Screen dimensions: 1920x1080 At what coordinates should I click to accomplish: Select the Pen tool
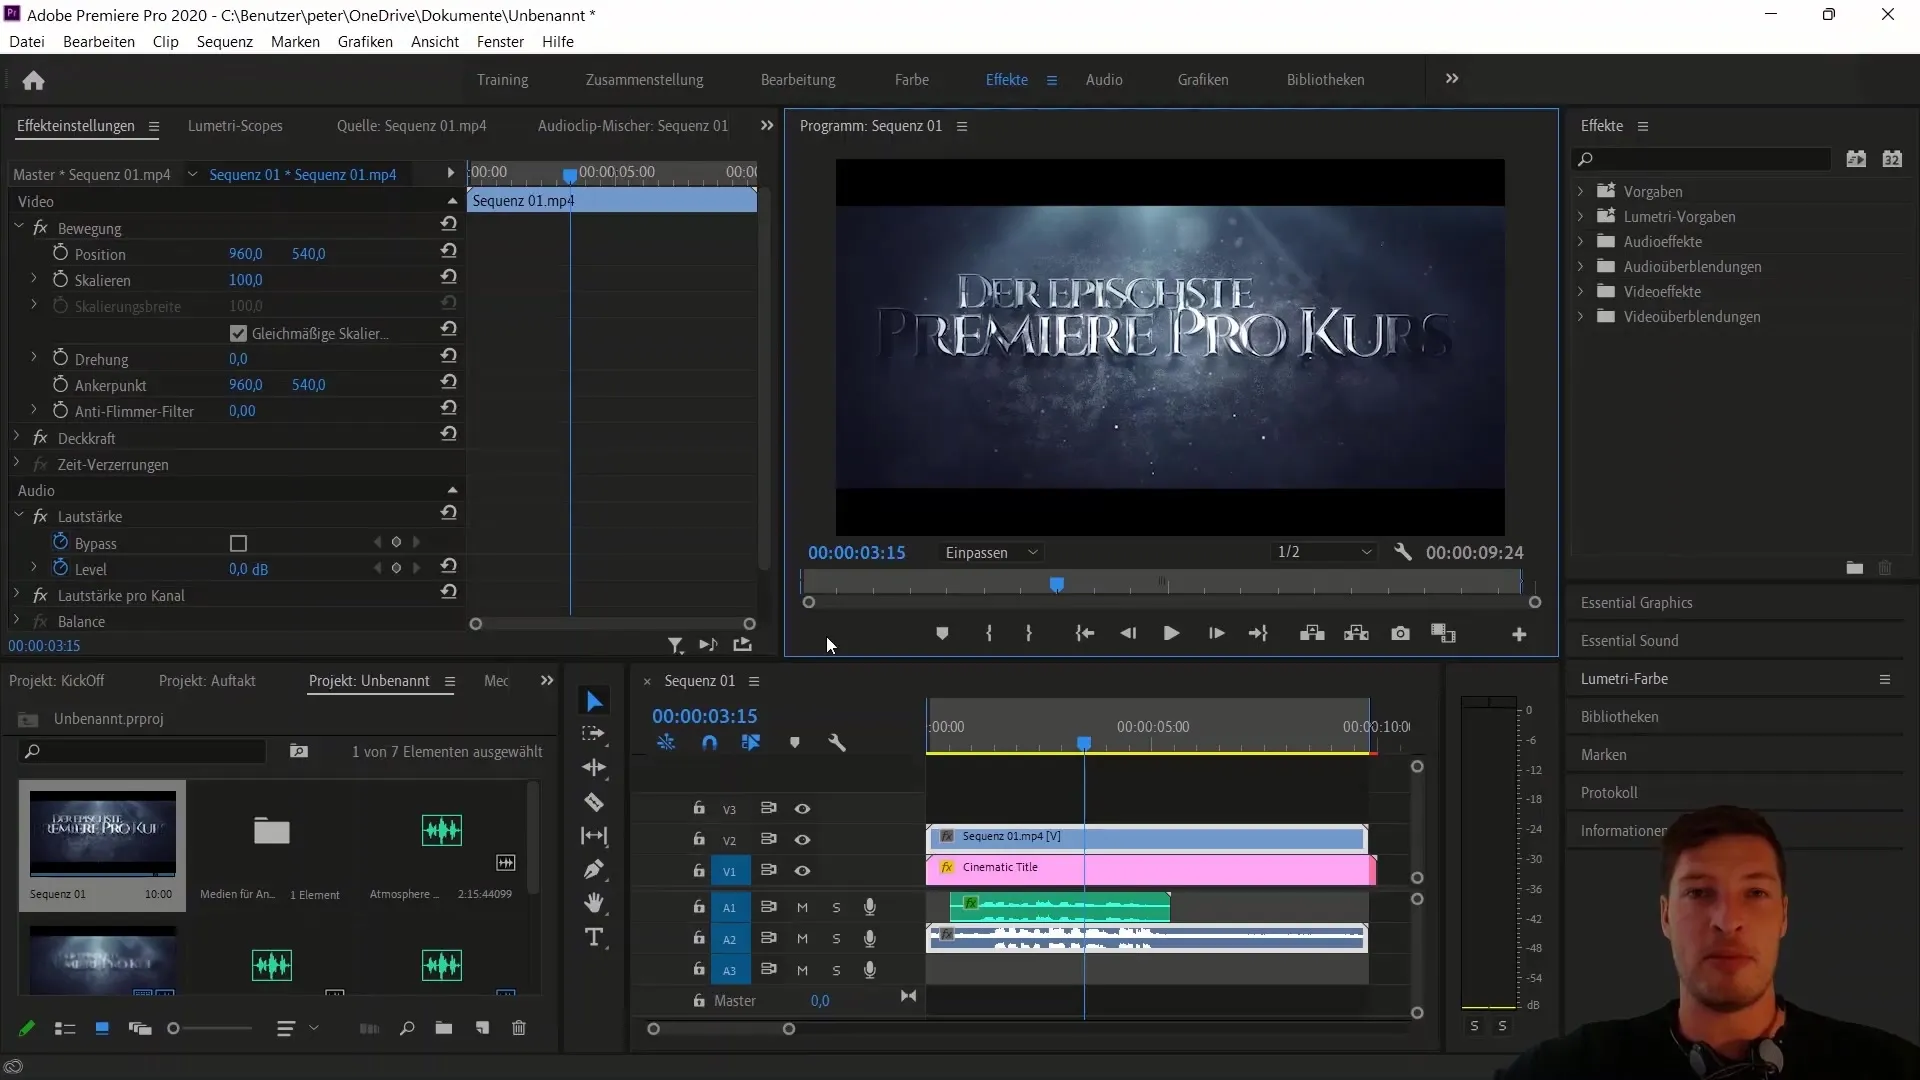(x=594, y=869)
